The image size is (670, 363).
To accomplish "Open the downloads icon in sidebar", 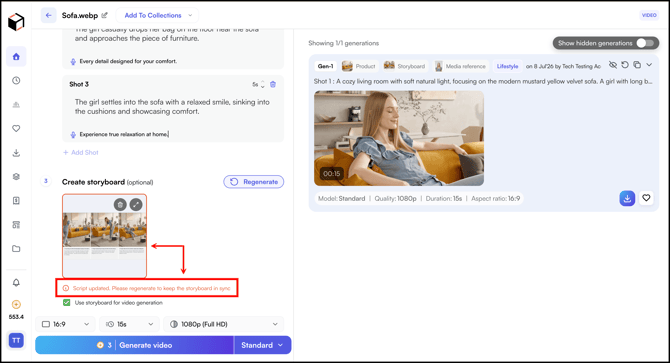I will tap(16, 152).
